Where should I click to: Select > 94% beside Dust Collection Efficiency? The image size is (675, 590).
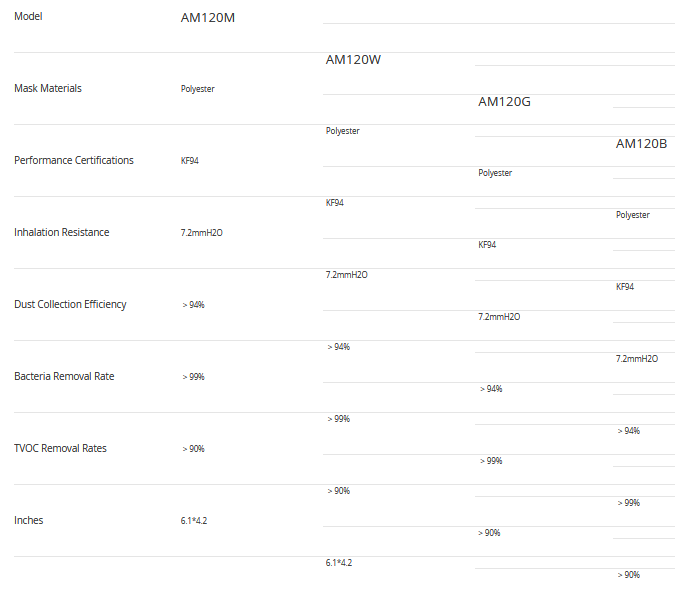(x=193, y=305)
